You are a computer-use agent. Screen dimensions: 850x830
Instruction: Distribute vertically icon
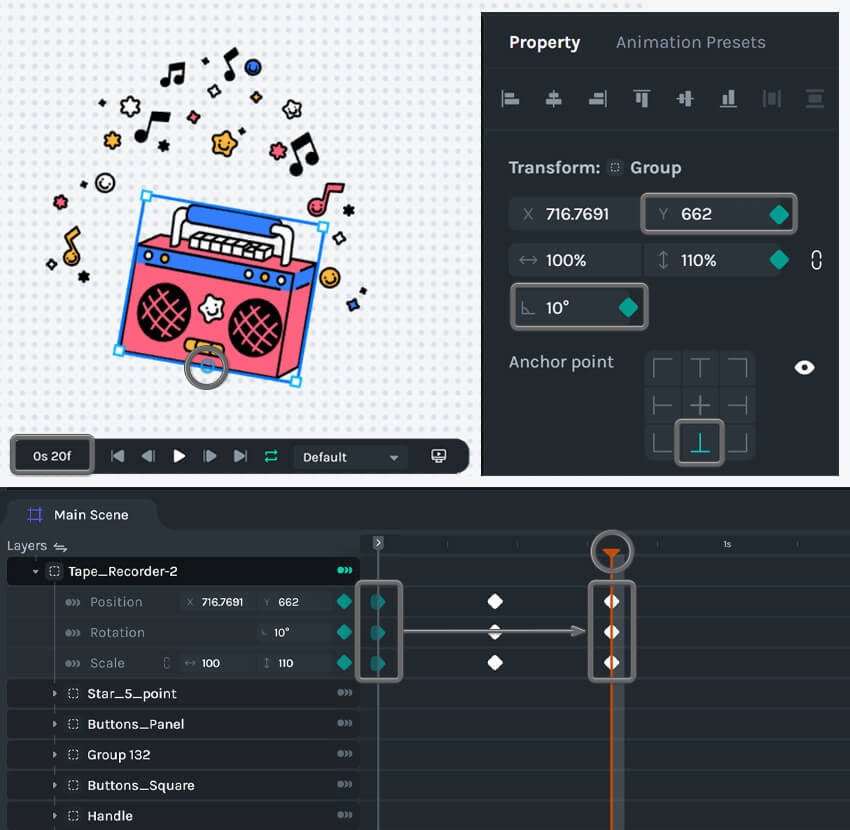[x=815, y=99]
